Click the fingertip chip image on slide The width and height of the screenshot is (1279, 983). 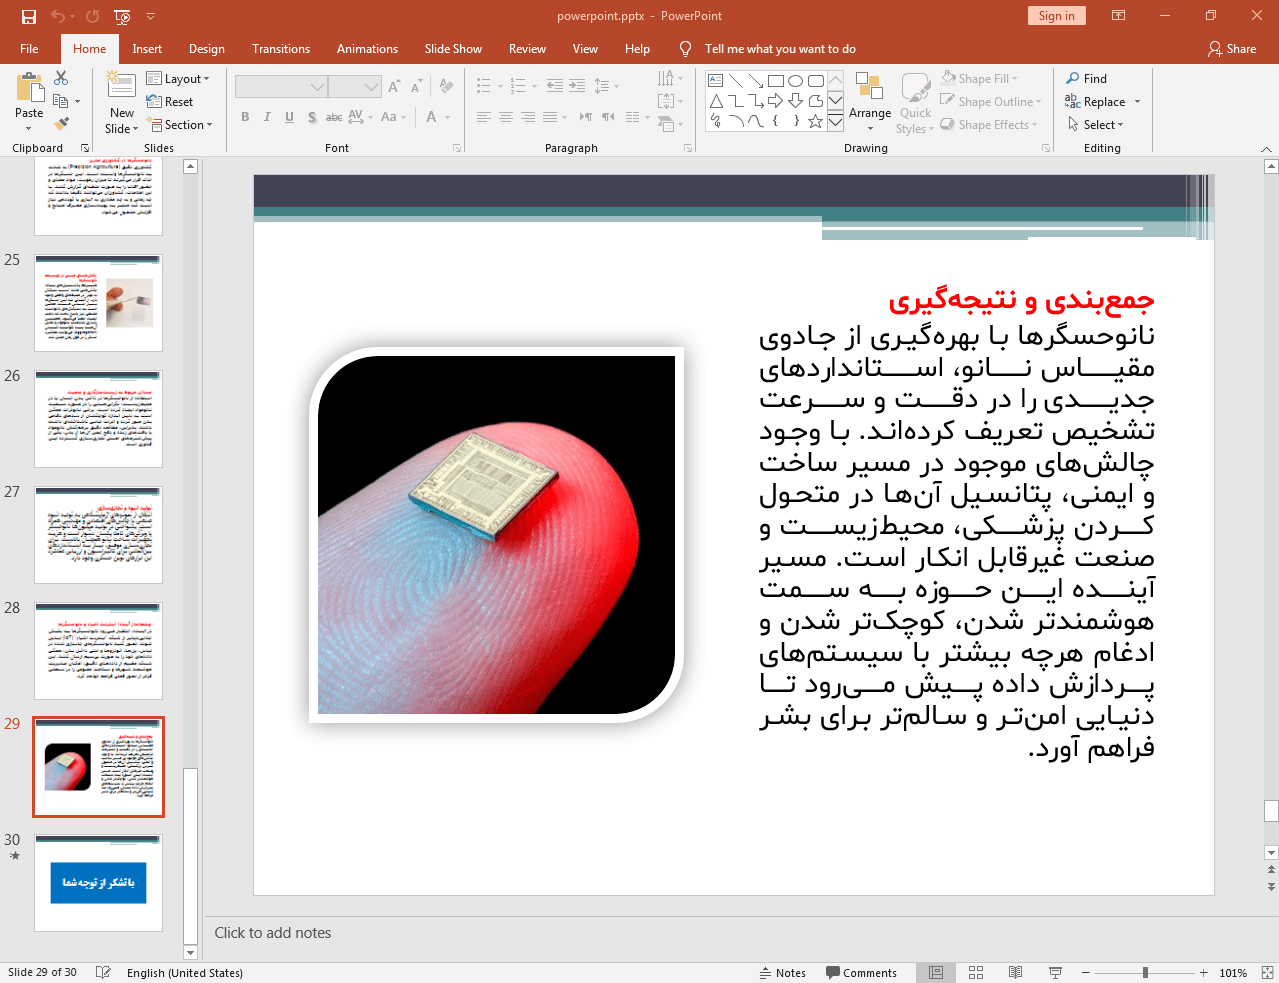pyautogui.click(x=496, y=535)
